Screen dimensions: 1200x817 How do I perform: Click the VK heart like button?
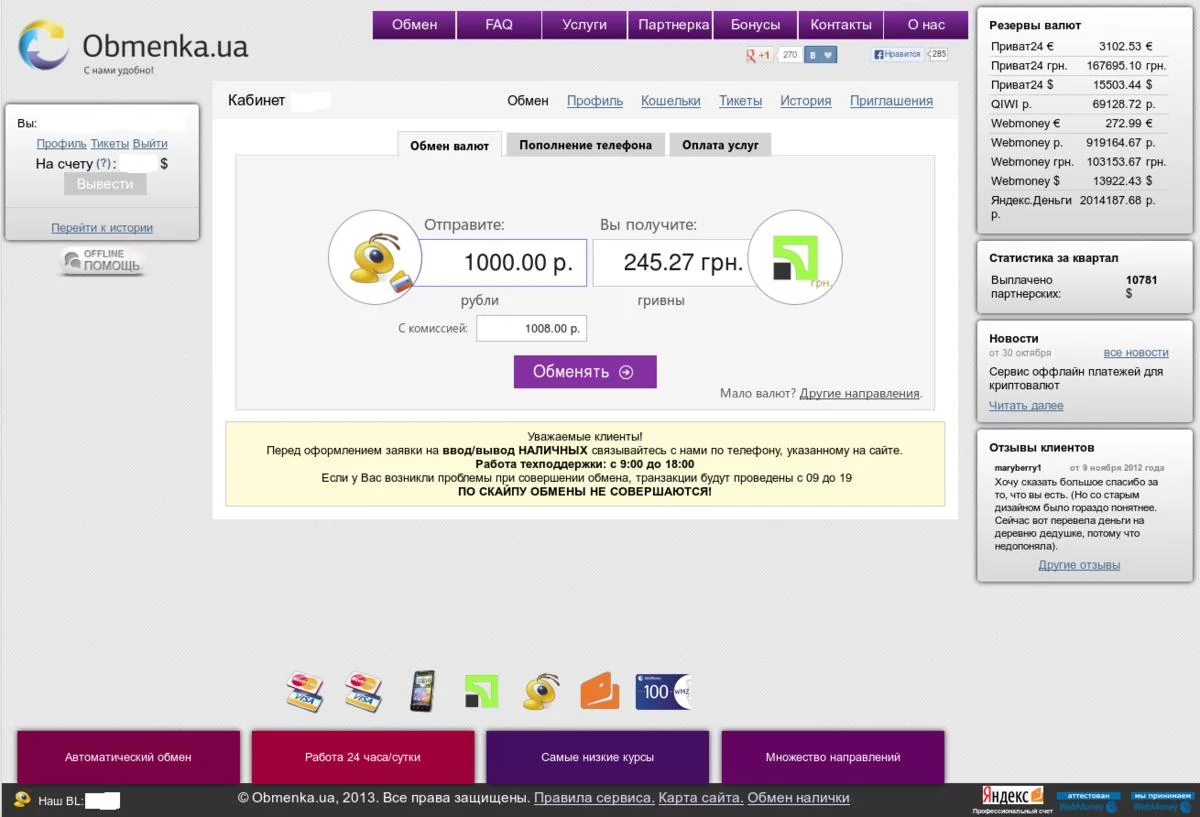(821, 55)
